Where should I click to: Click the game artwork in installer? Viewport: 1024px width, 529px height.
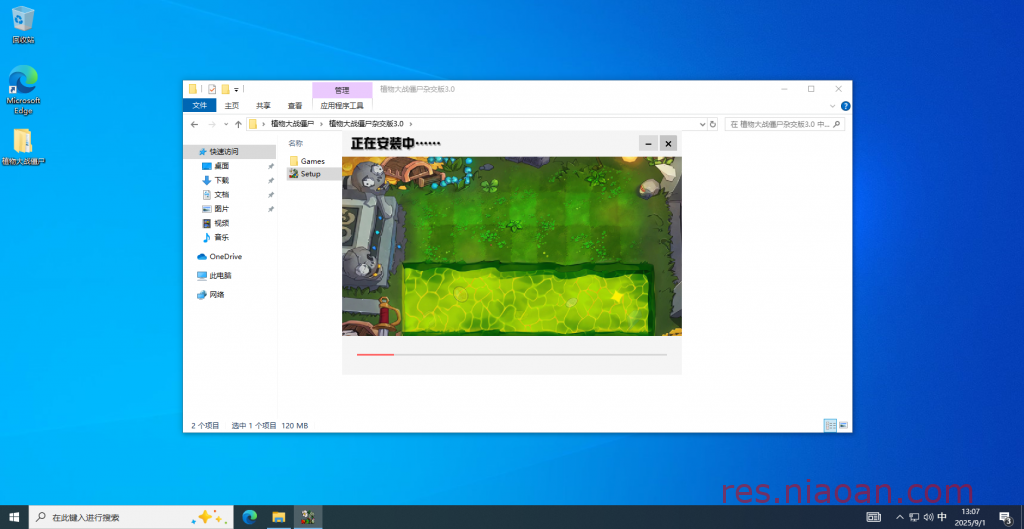511,246
